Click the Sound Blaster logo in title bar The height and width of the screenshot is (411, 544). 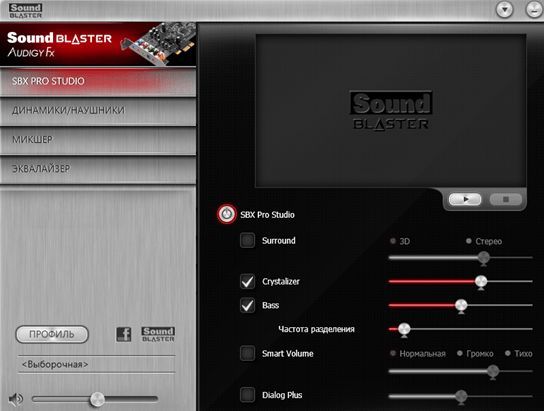pyautogui.click(x=26, y=11)
